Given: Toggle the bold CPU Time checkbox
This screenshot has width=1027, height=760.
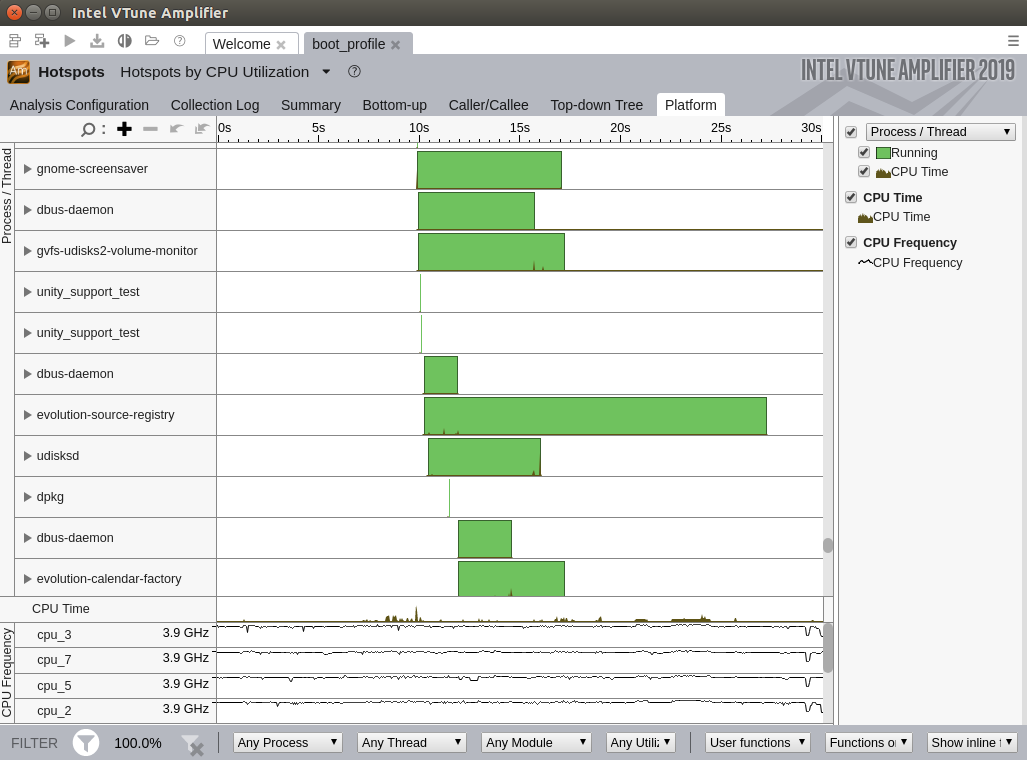Looking at the screenshot, I should 851,197.
